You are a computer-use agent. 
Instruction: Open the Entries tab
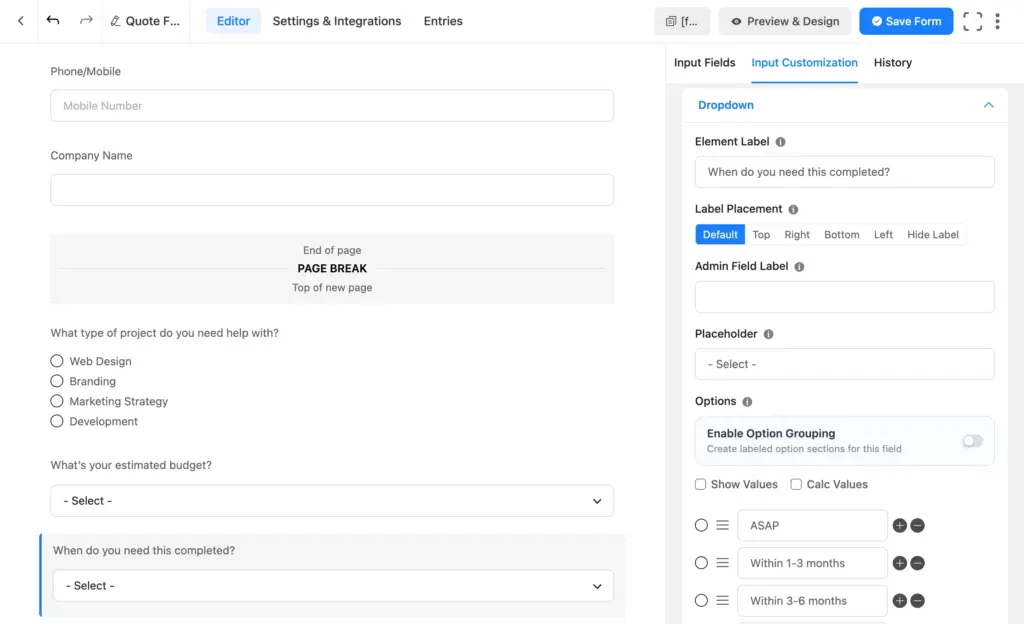[x=443, y=21]
